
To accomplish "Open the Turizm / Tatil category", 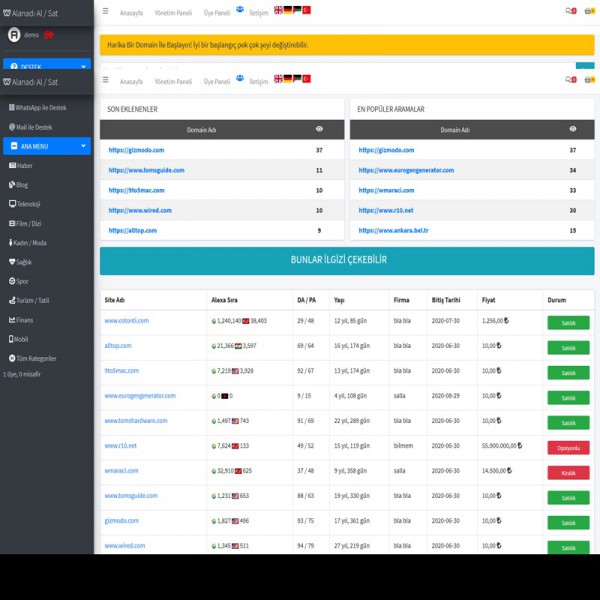I will (x=29, y=300).
